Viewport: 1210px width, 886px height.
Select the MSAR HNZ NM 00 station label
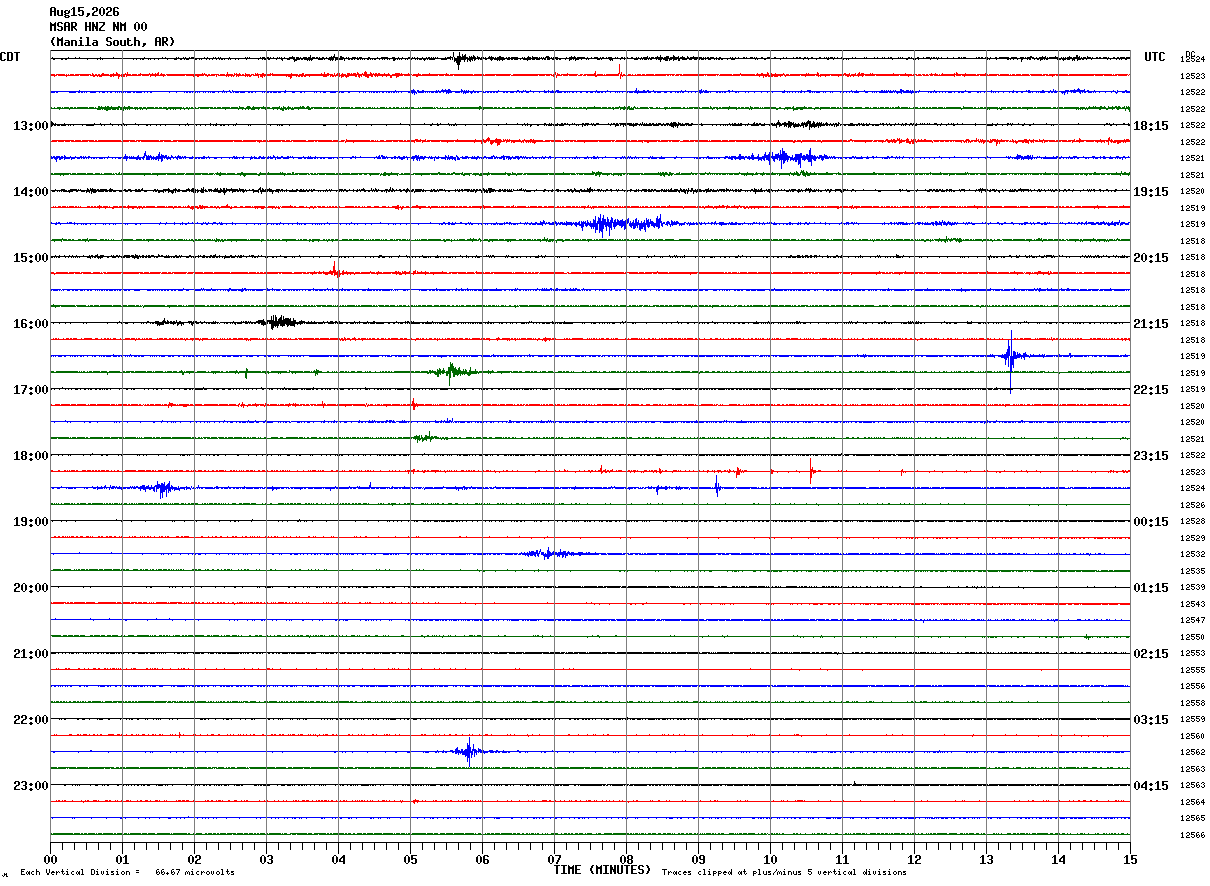pyautogui.click(x=98, y=27)
